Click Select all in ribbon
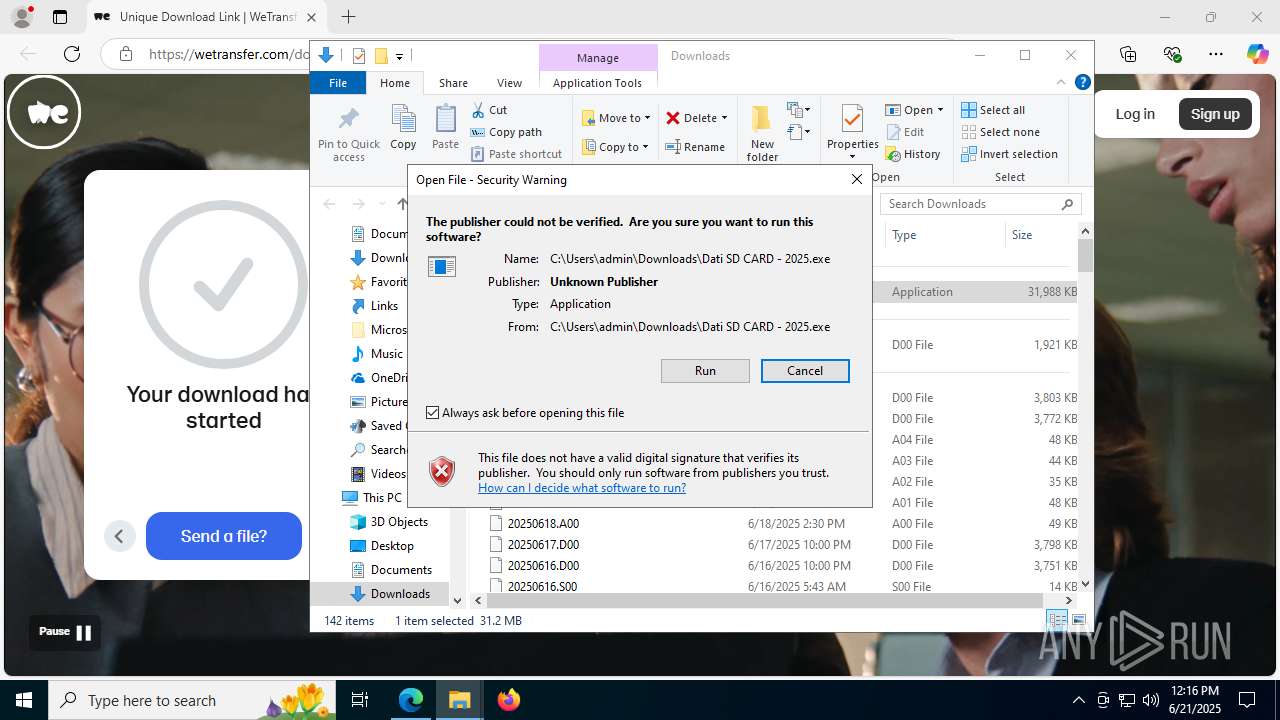Viewport: 1280px width, 720px height. (x=993, y=110)
